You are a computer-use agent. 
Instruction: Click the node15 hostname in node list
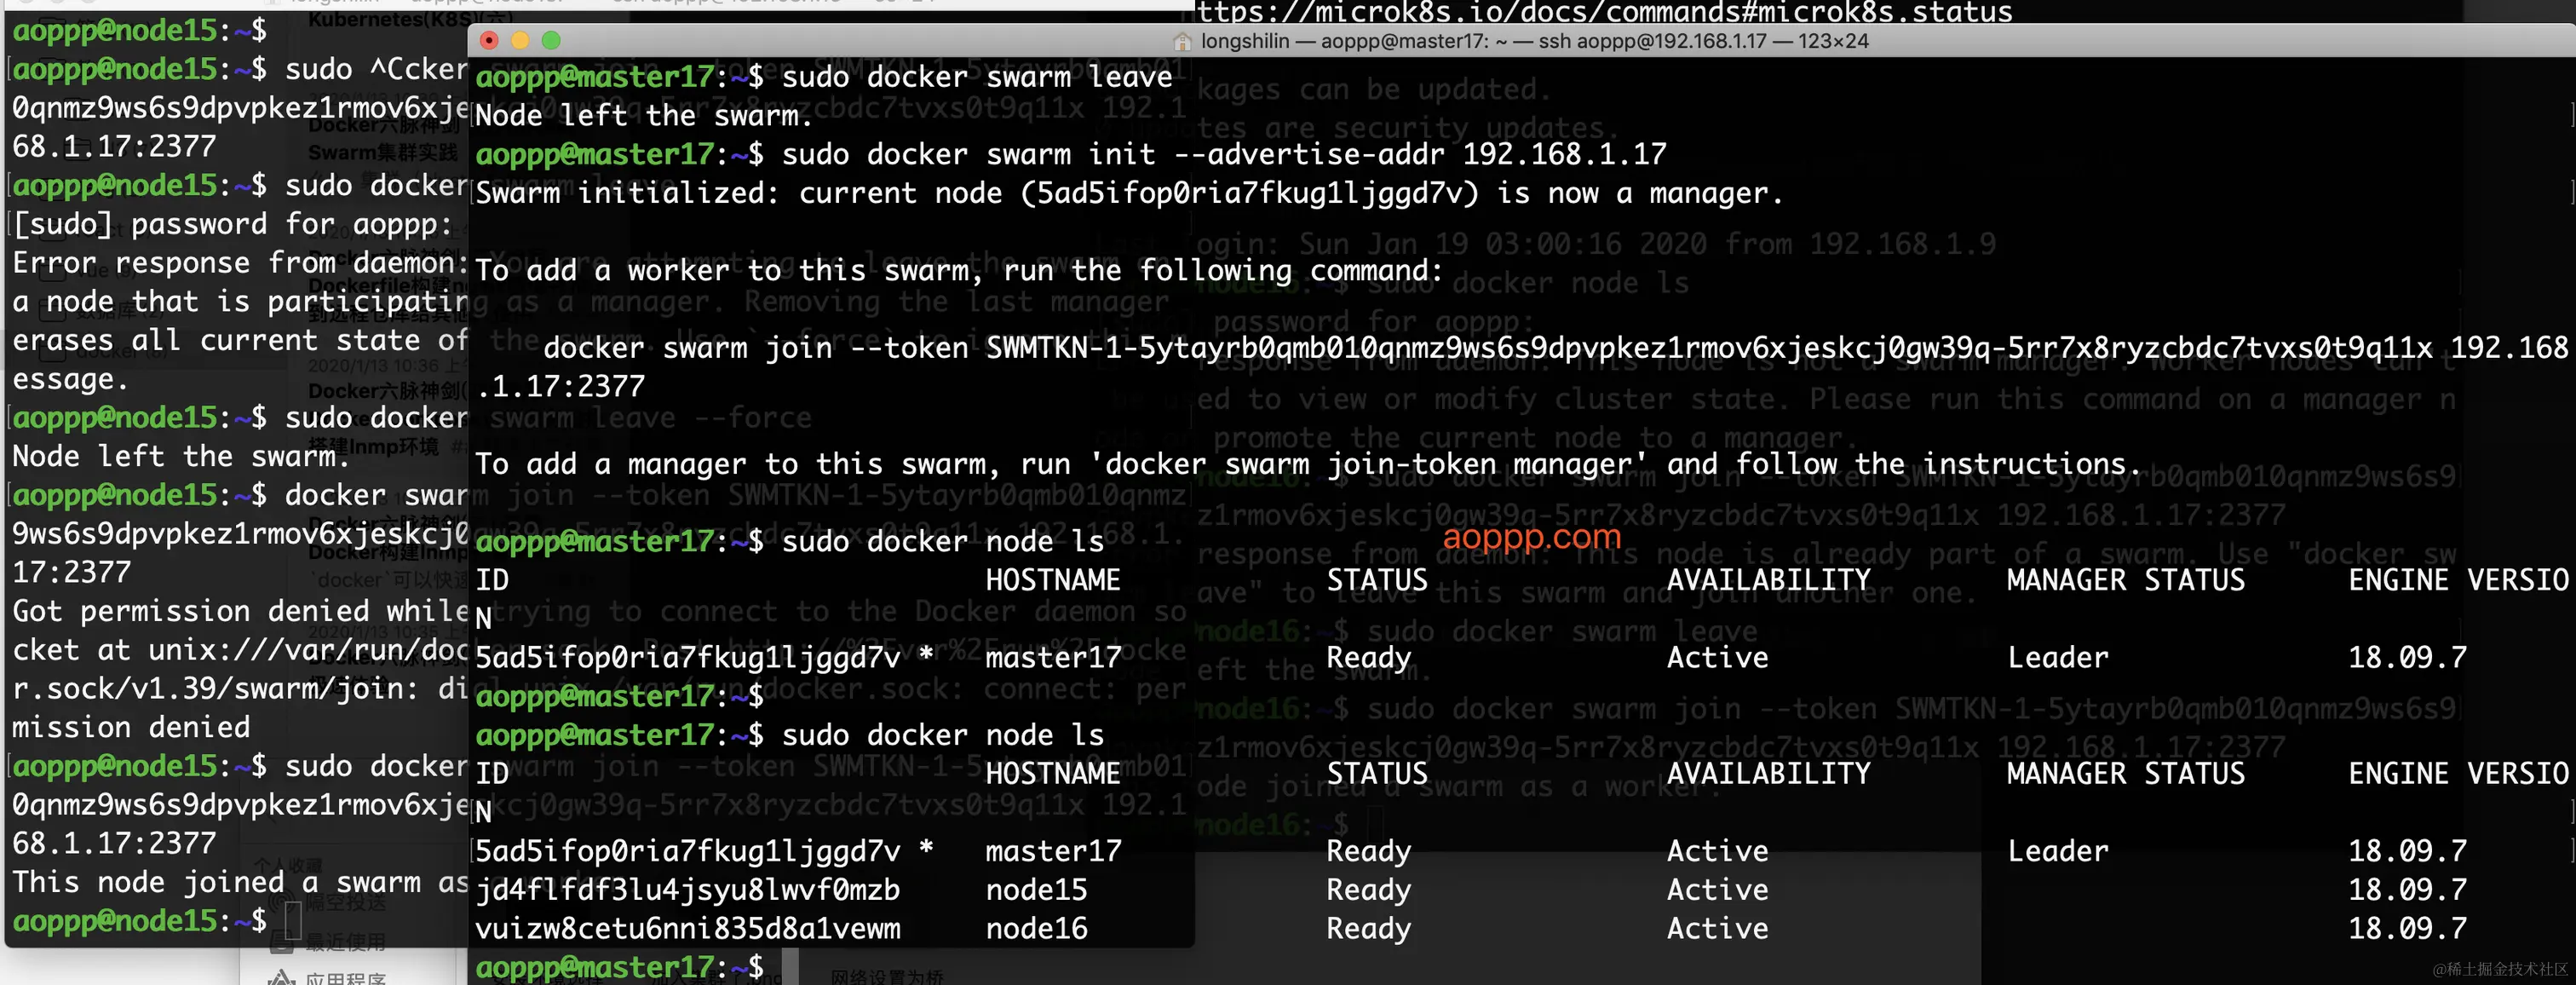click(1036, 889)
